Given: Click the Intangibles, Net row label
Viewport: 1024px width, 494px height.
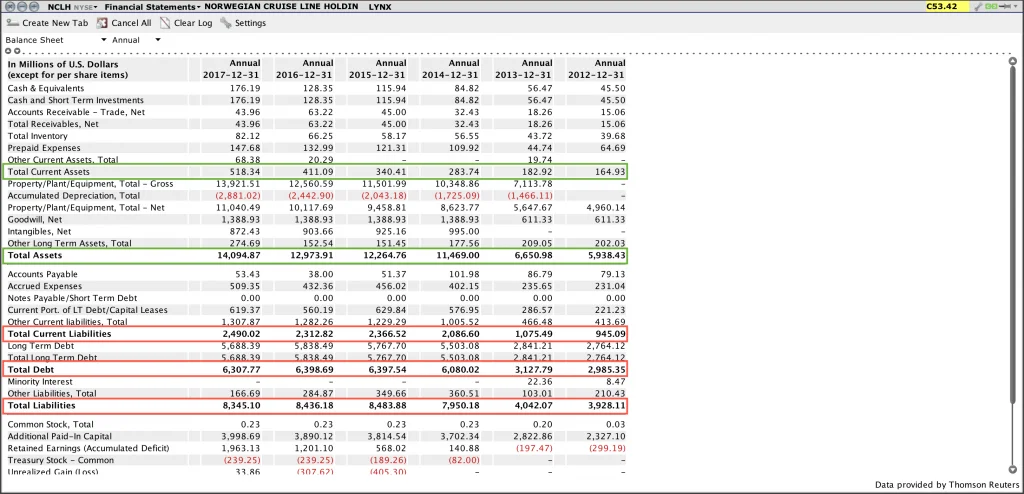Looking at the screenshot, I should 39,231.
